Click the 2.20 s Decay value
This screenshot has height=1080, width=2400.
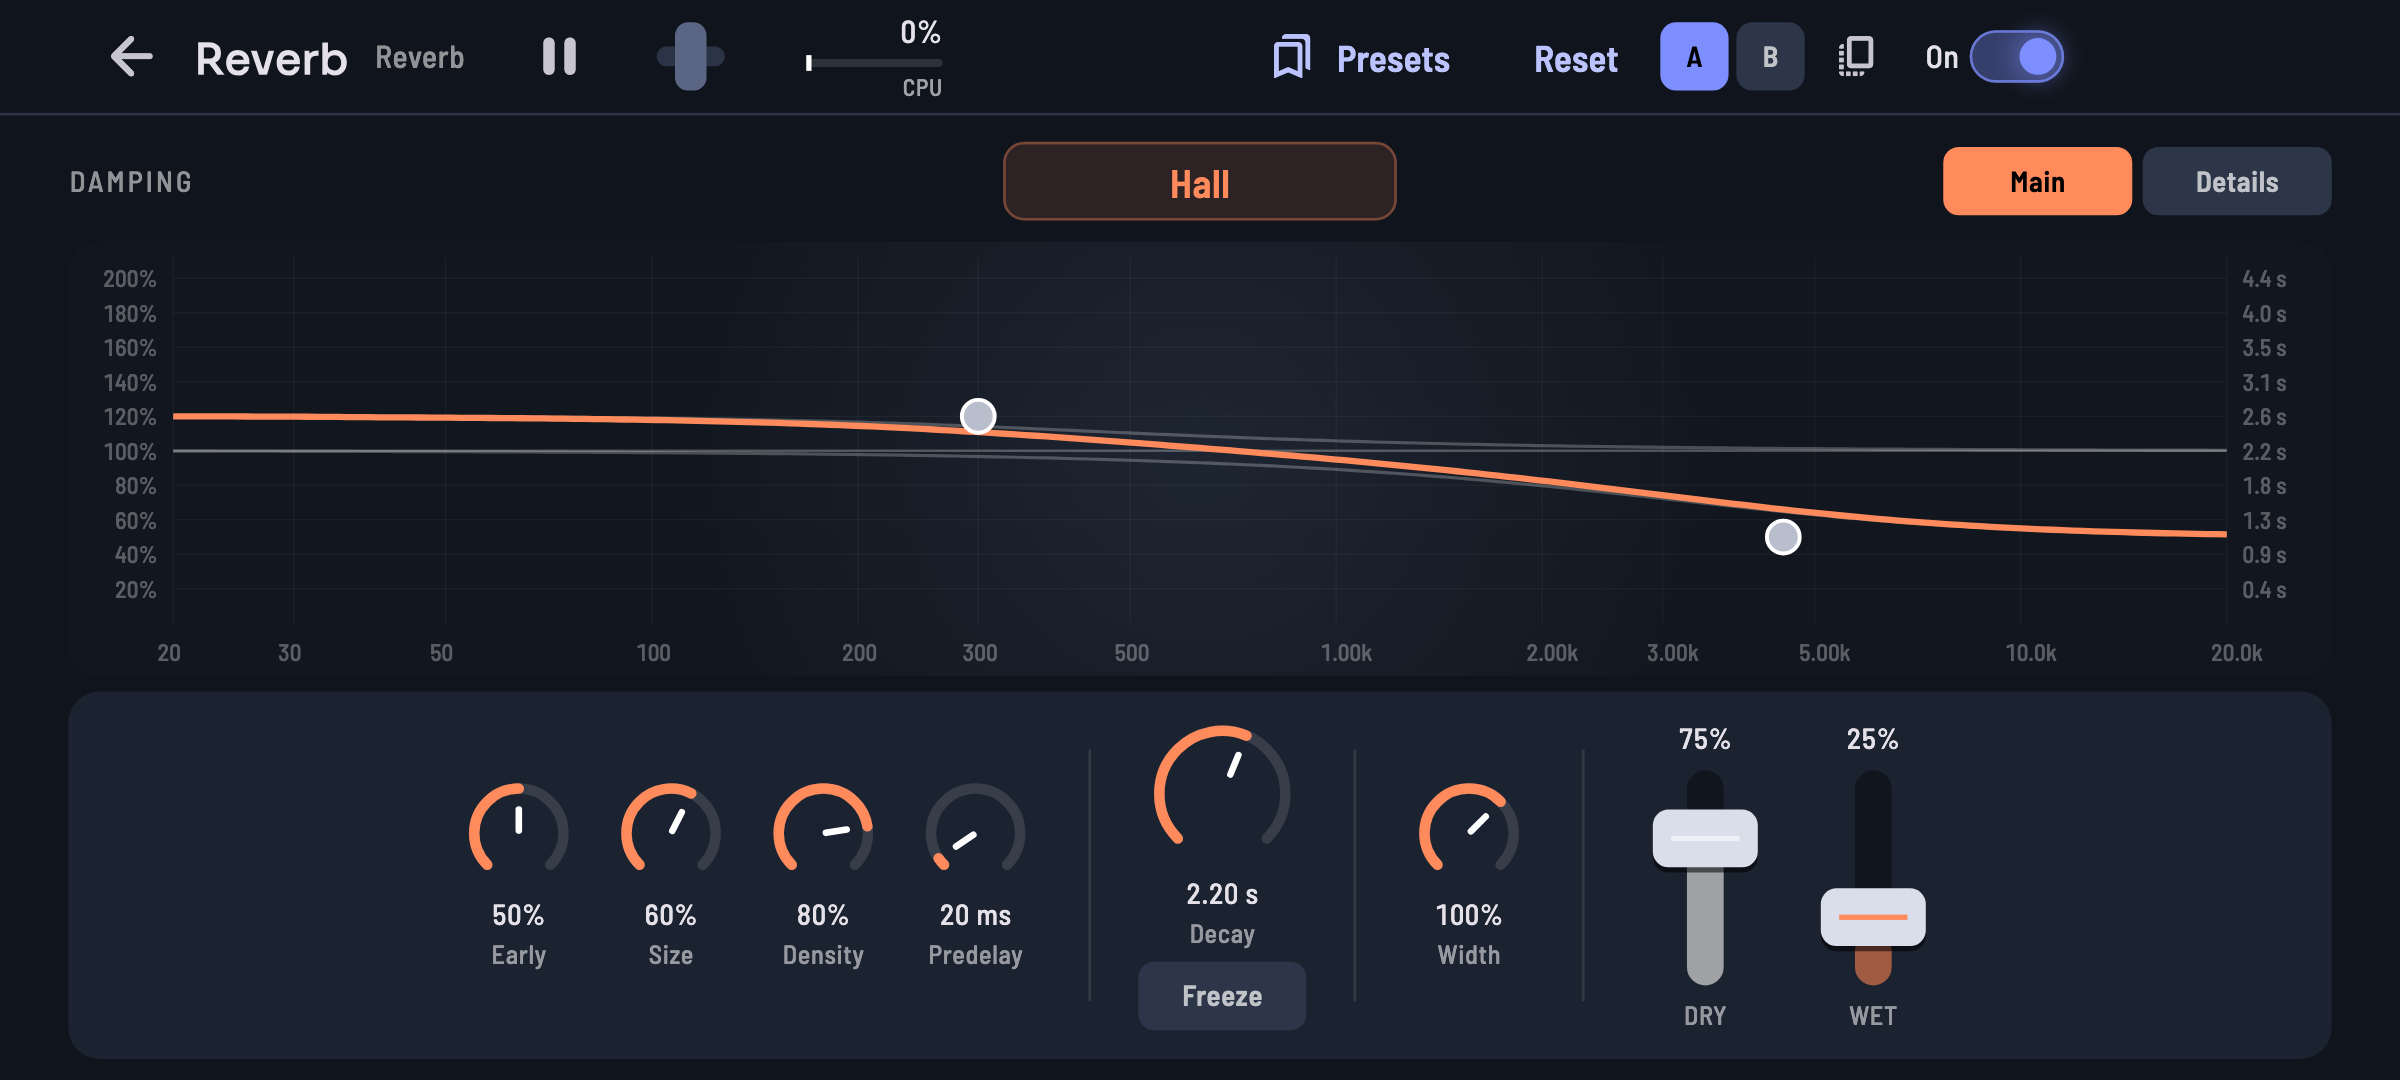(1222, 894)
